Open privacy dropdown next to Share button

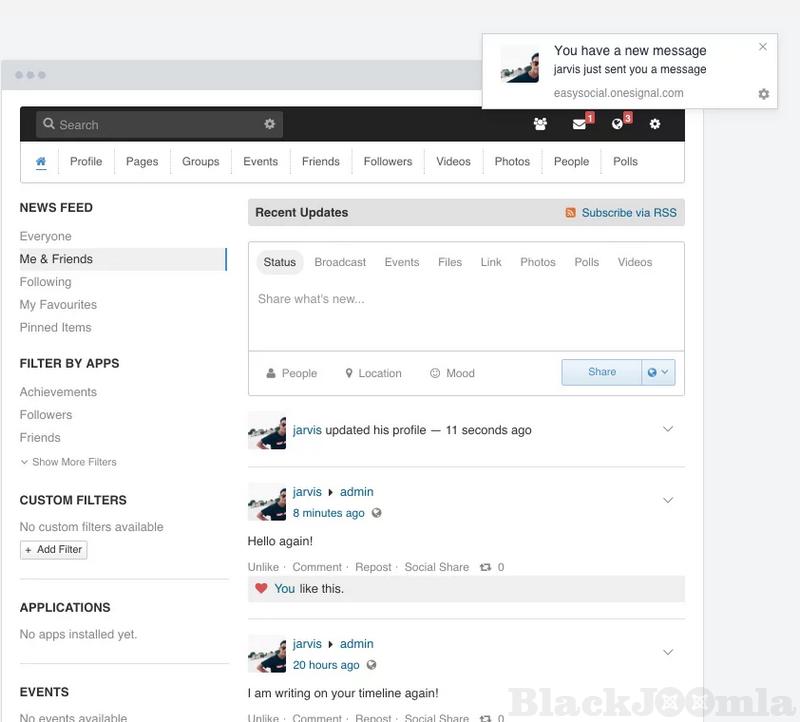pyautogui.click(x=659, y=372)
